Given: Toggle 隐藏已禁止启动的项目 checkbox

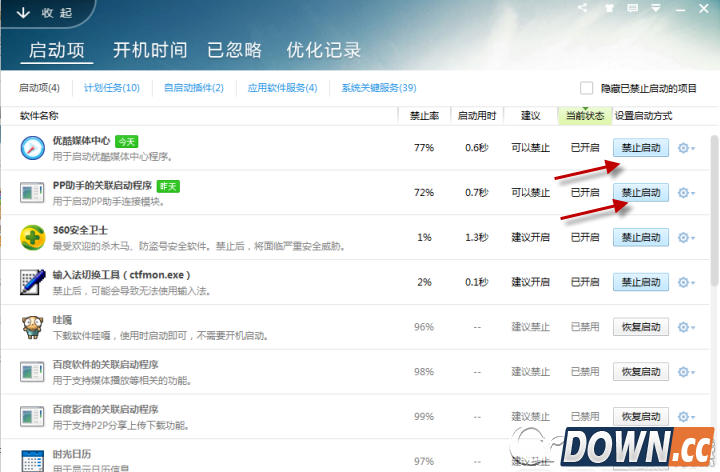Looking at the screenshot, I should [586, 88].
